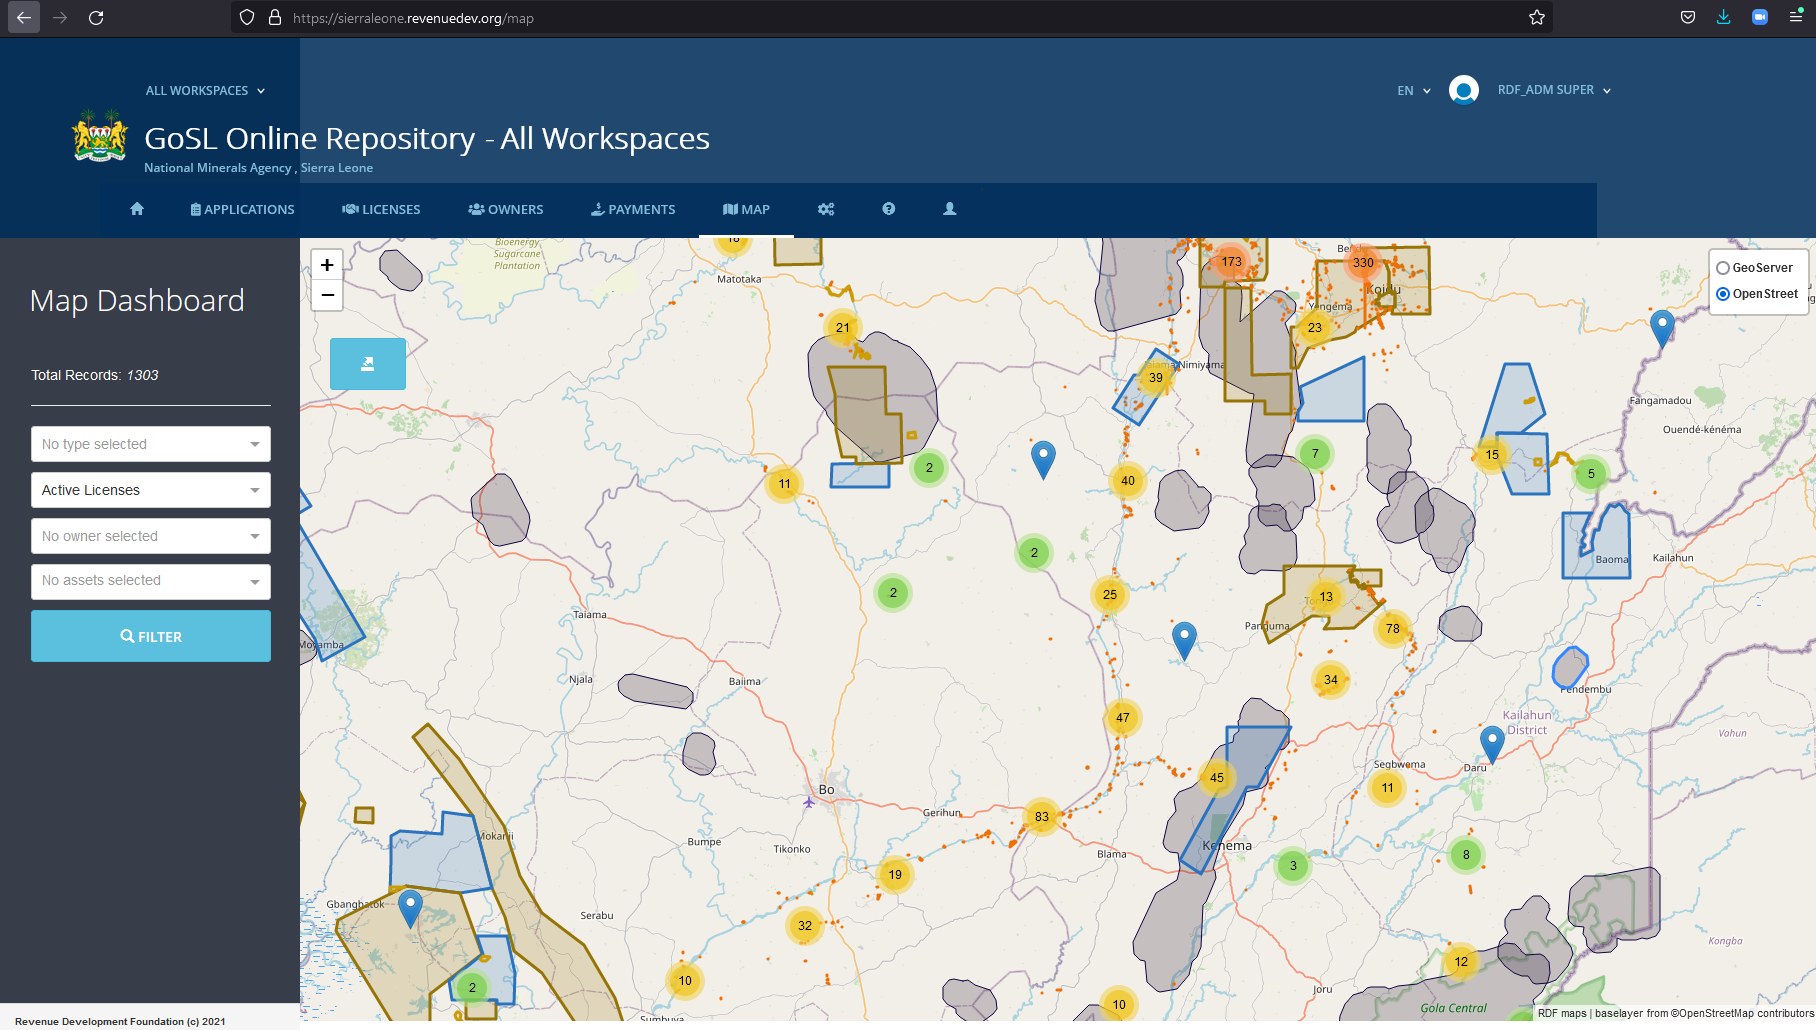The image size is (1816, 1030).
Task: Click the cluster marker labeled 78
Action: [x=1393, y=629]
